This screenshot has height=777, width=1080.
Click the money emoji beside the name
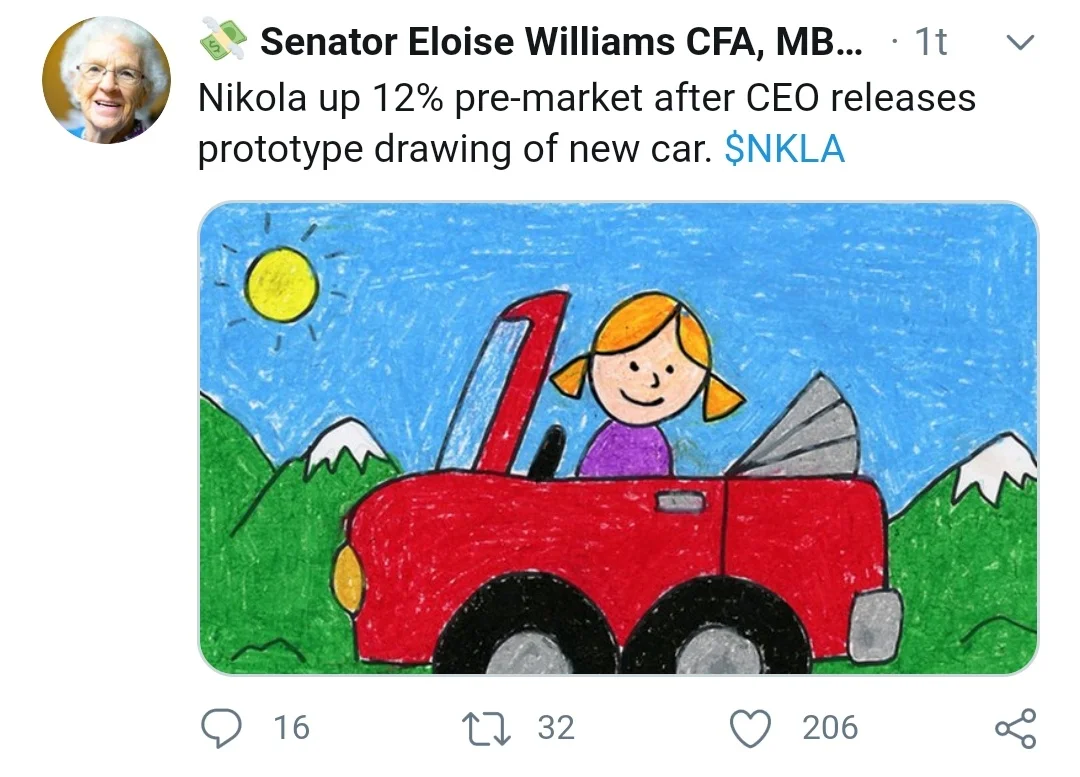[223, 42]
